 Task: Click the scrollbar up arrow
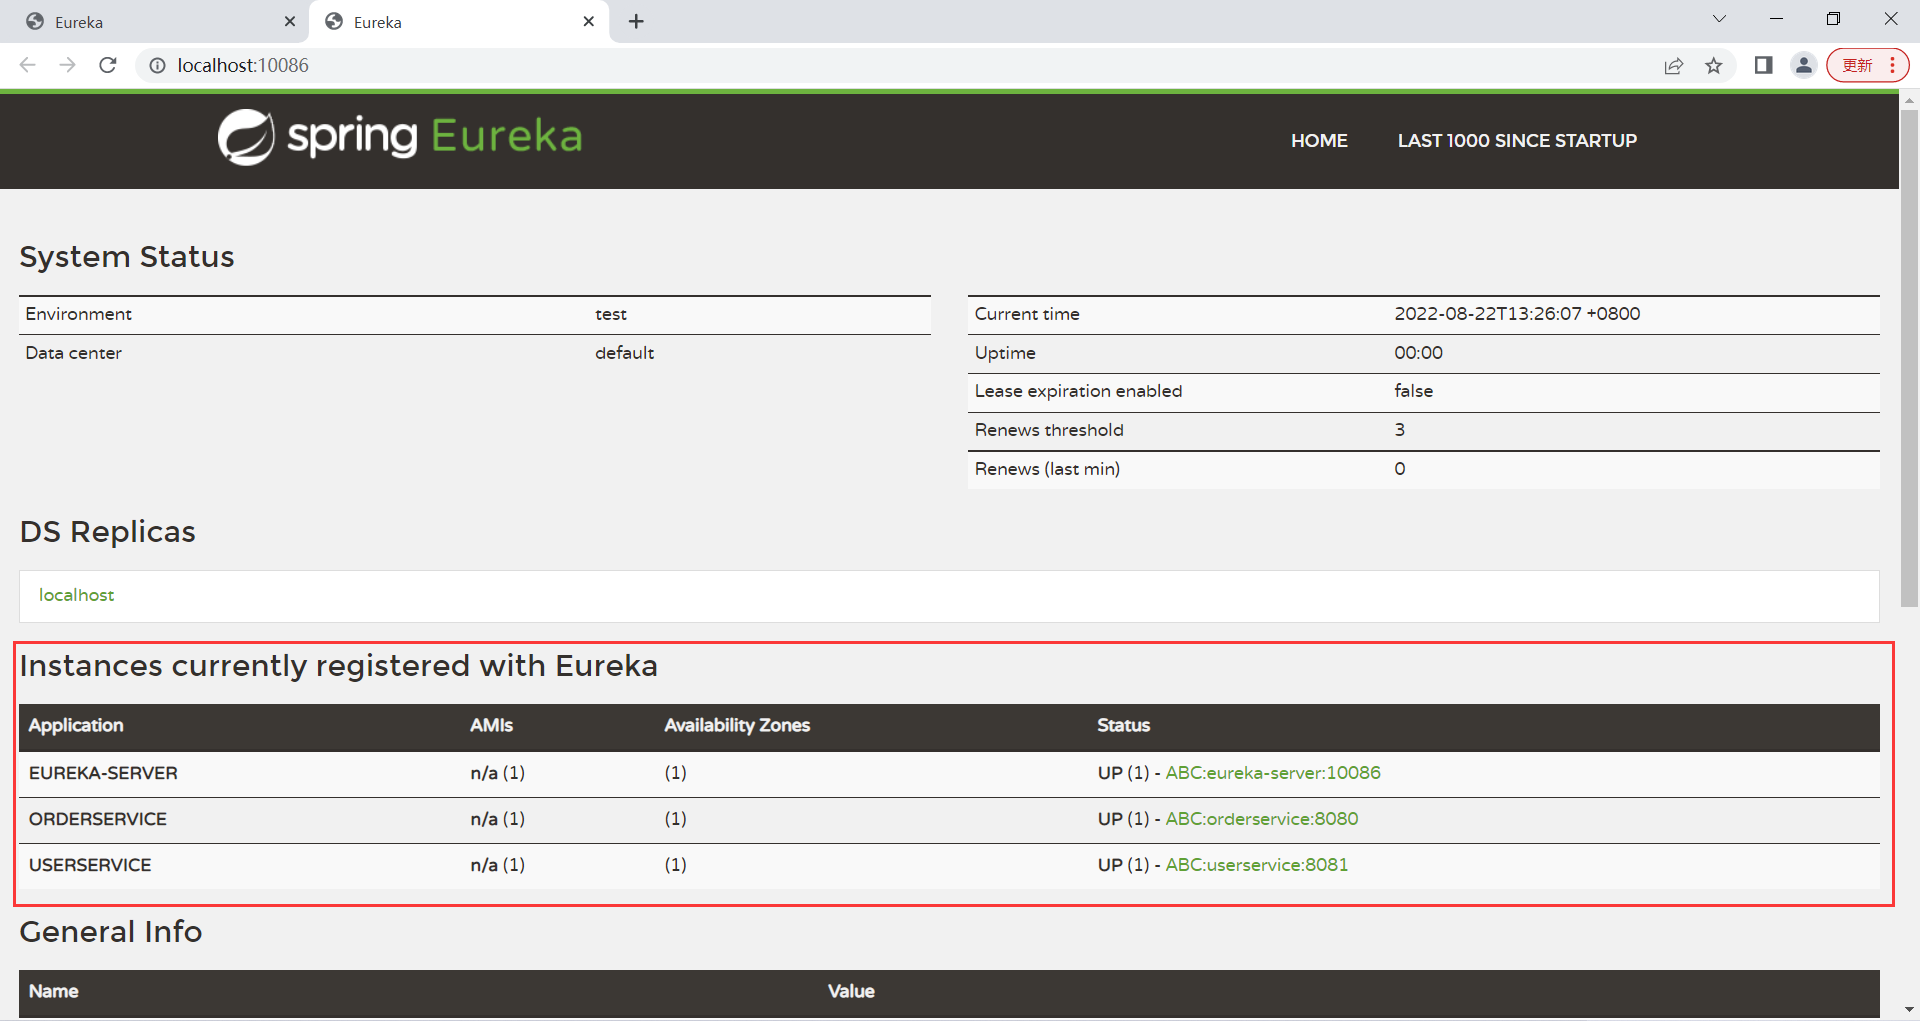pyautogui.click(x=1909, y=99)
